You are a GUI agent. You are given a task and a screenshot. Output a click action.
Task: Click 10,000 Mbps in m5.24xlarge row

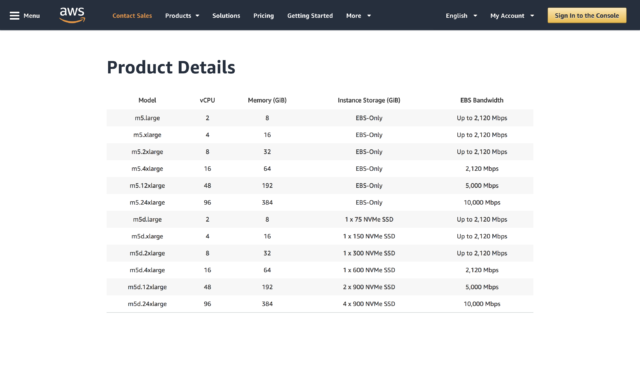pos(482,202)
